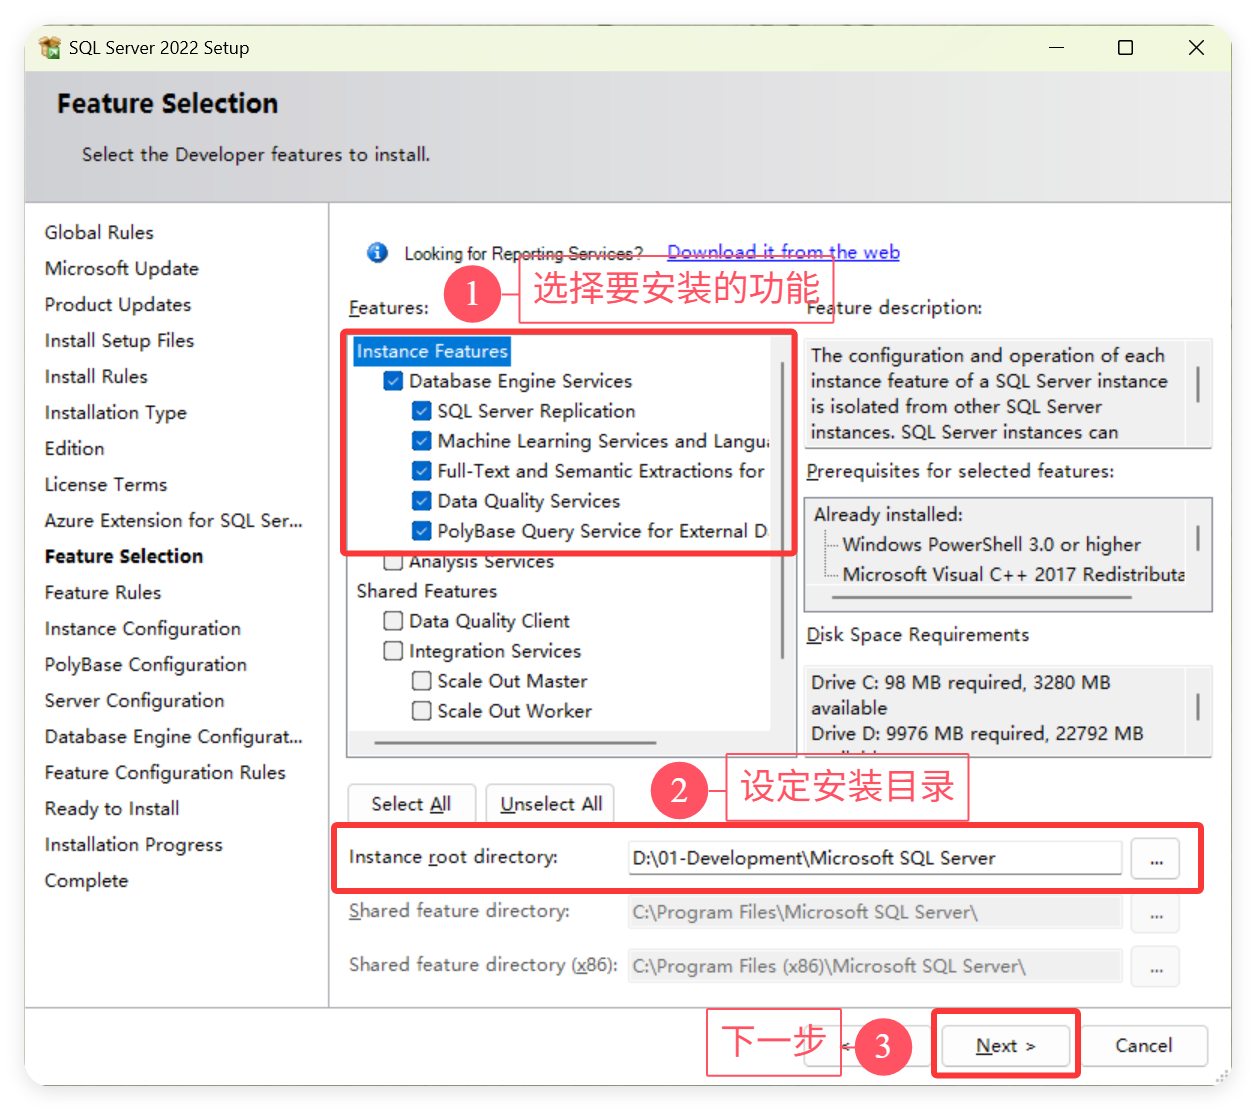Screen dimensions: 1256x1110
Task: Browse for the shared feature directory
Action: (x=1156, y=913)
